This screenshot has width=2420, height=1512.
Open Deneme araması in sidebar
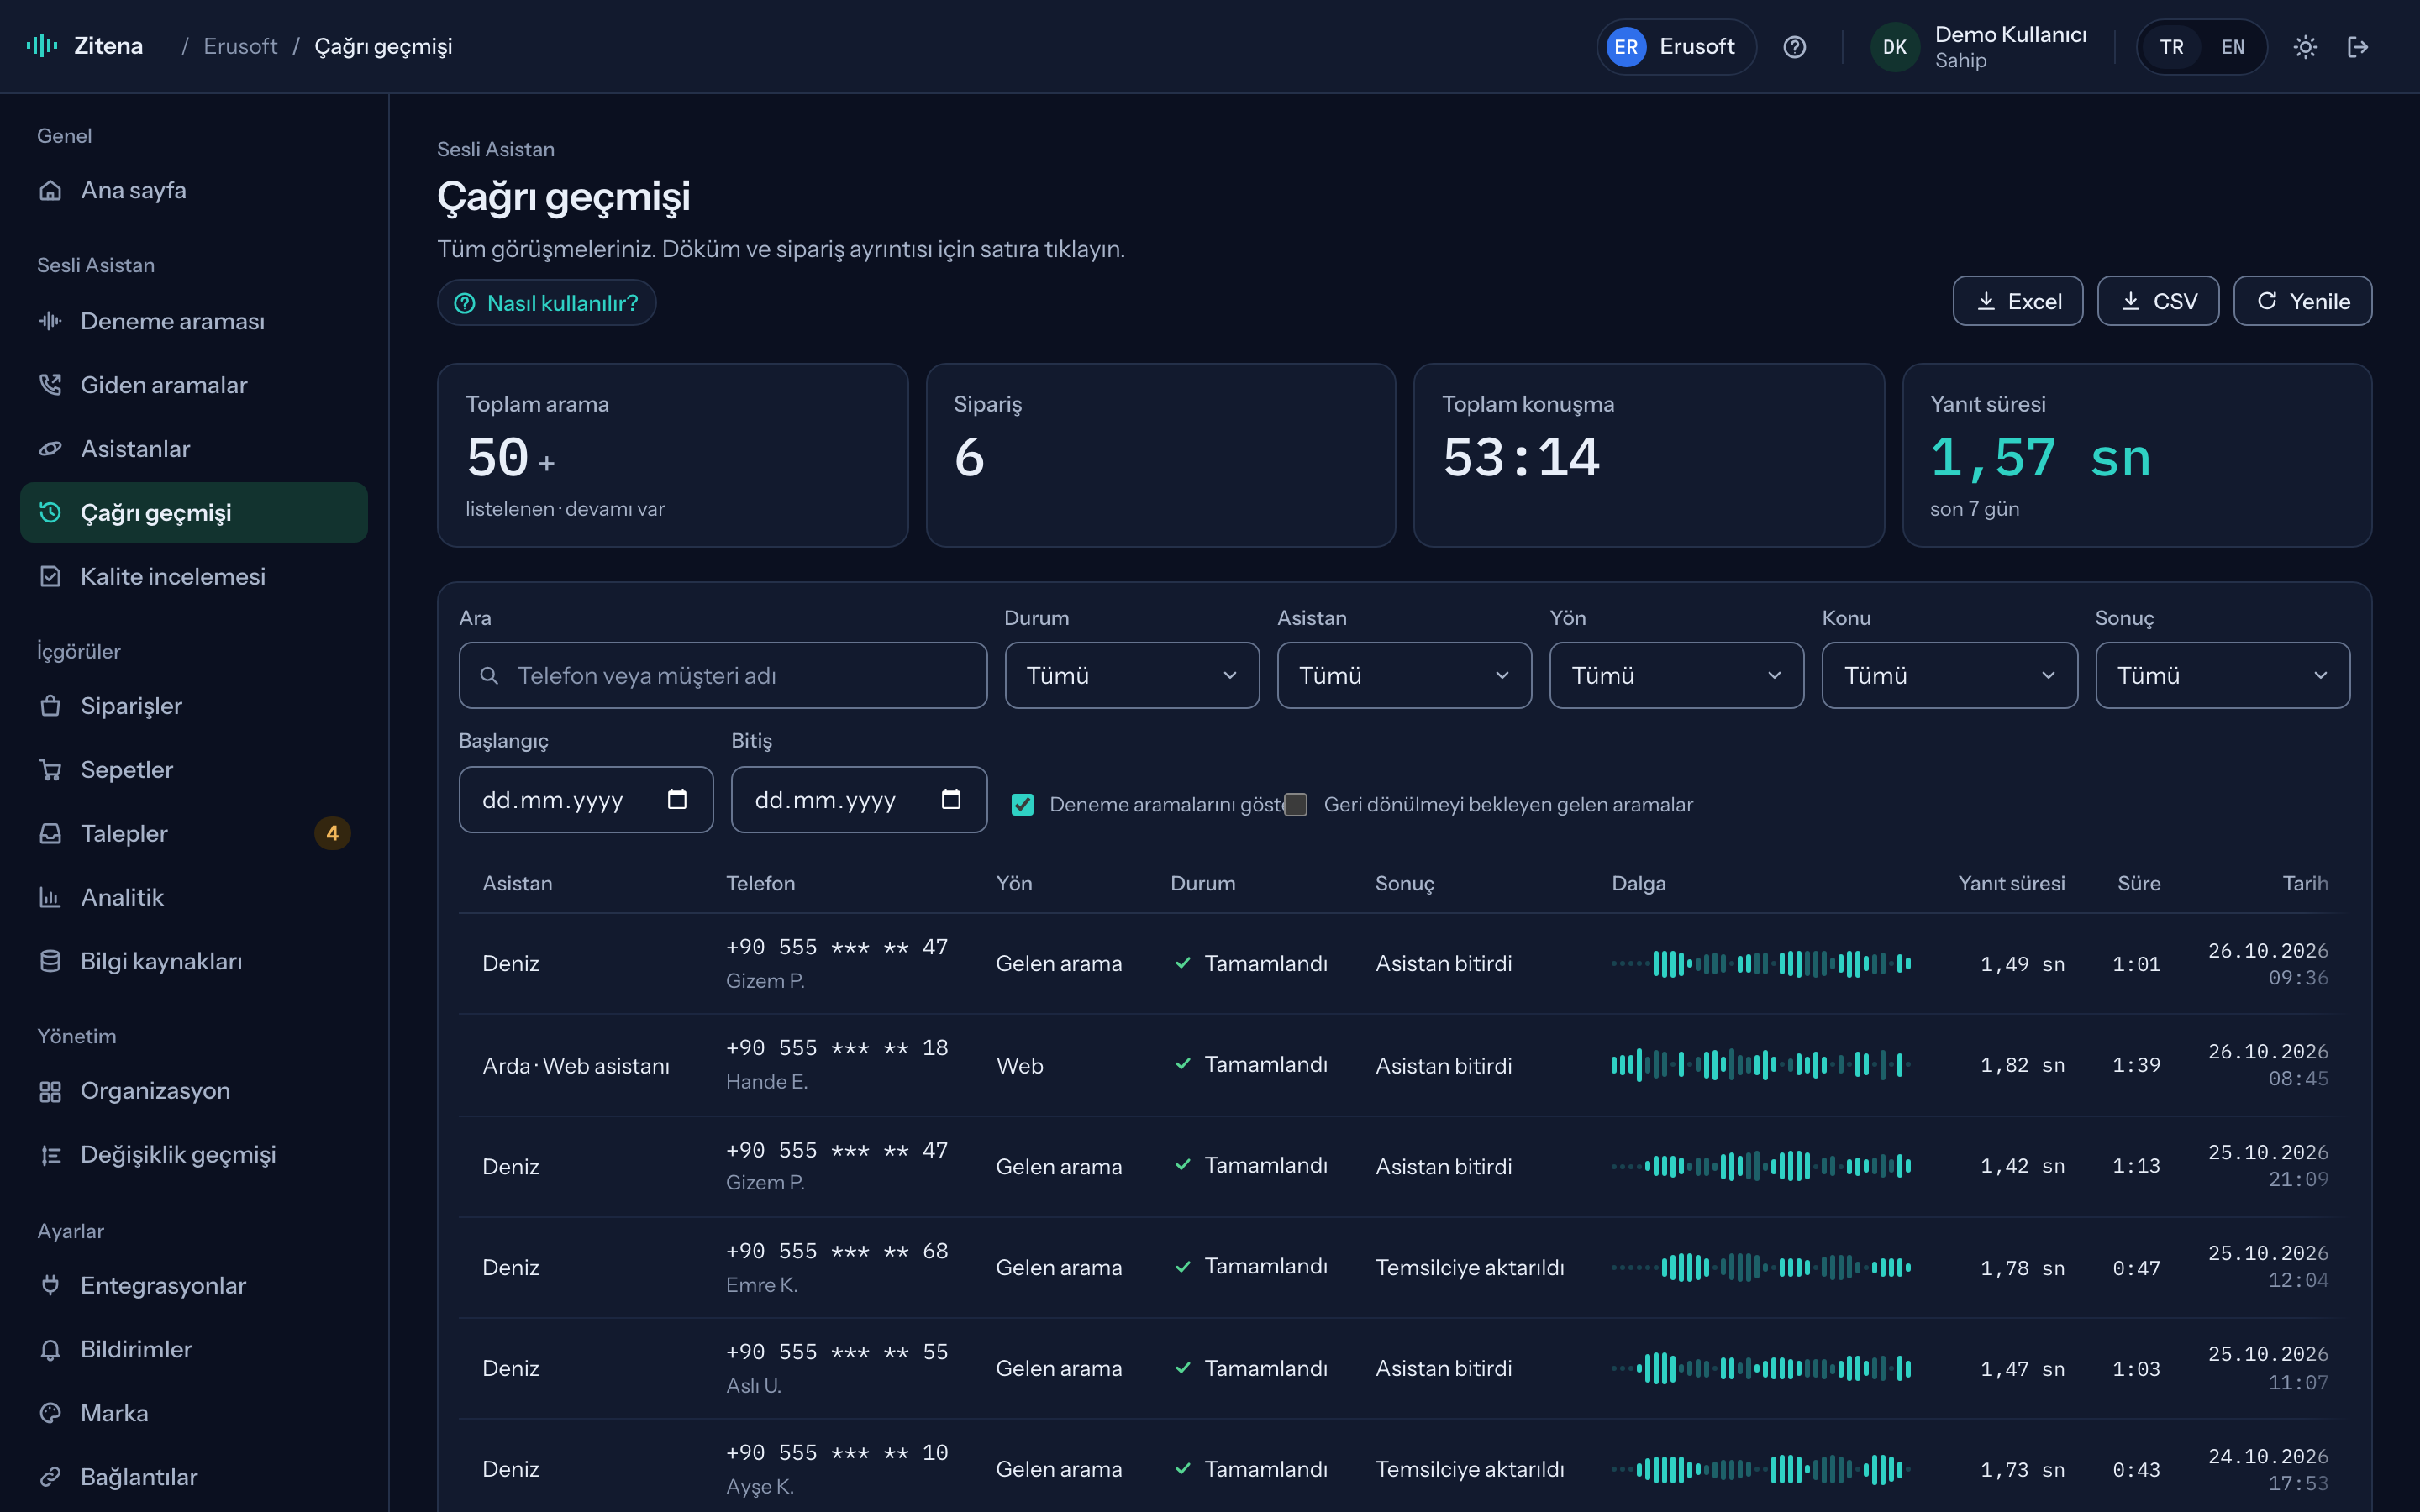[x=194, y=321]
